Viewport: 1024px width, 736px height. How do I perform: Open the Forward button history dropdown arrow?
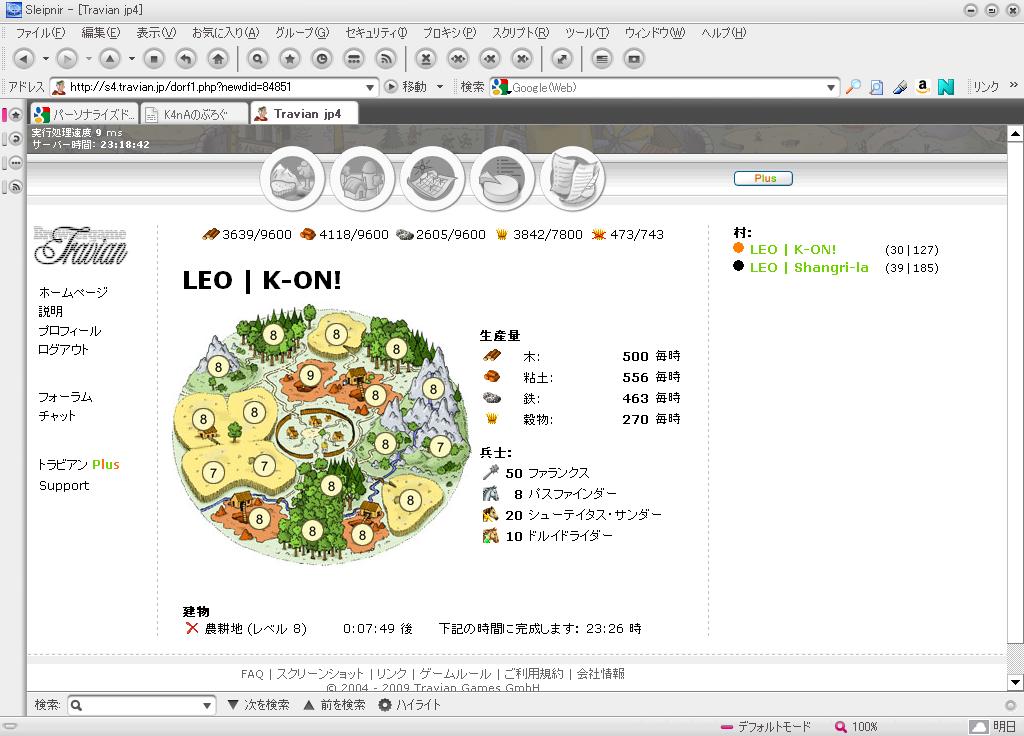pos(89,59)
